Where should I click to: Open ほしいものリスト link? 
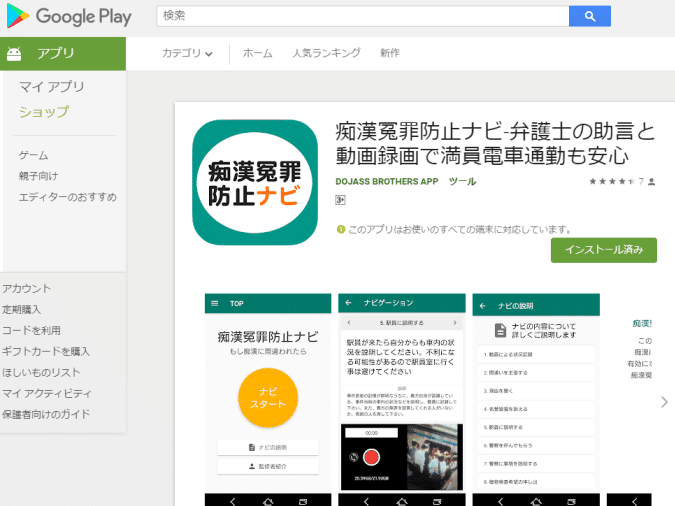(41, 372)
